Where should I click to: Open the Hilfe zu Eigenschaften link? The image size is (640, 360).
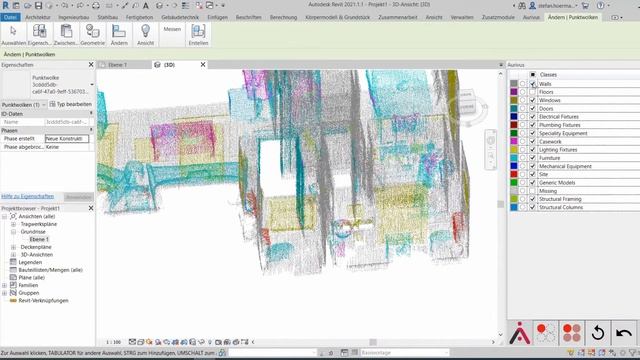coord(27,196)
